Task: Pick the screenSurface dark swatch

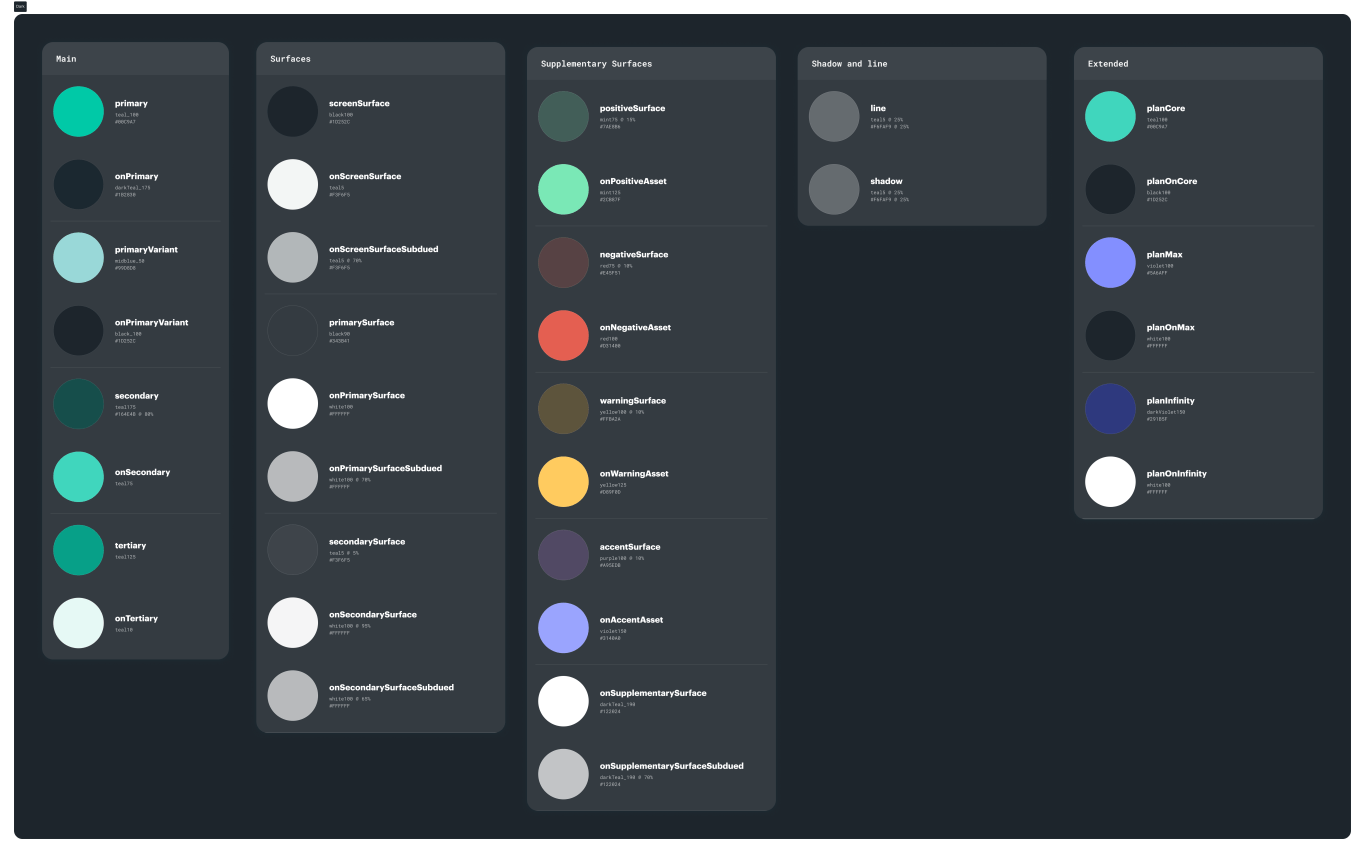Action: pyautogui.click(x=292, y=111)
